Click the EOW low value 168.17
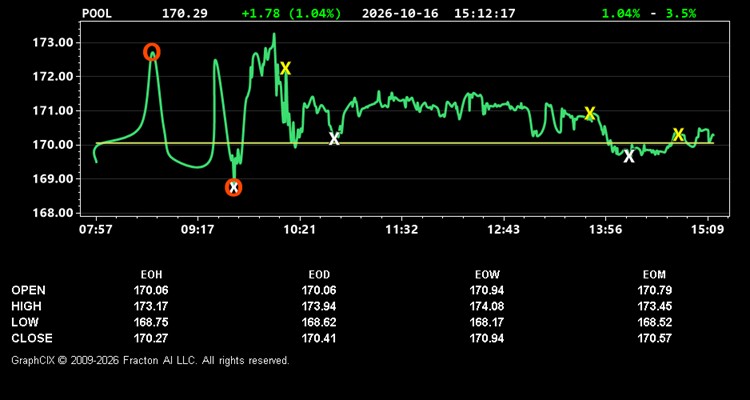Image resolution: width=750 pixels, height=400 pixels. coord(487,322)
